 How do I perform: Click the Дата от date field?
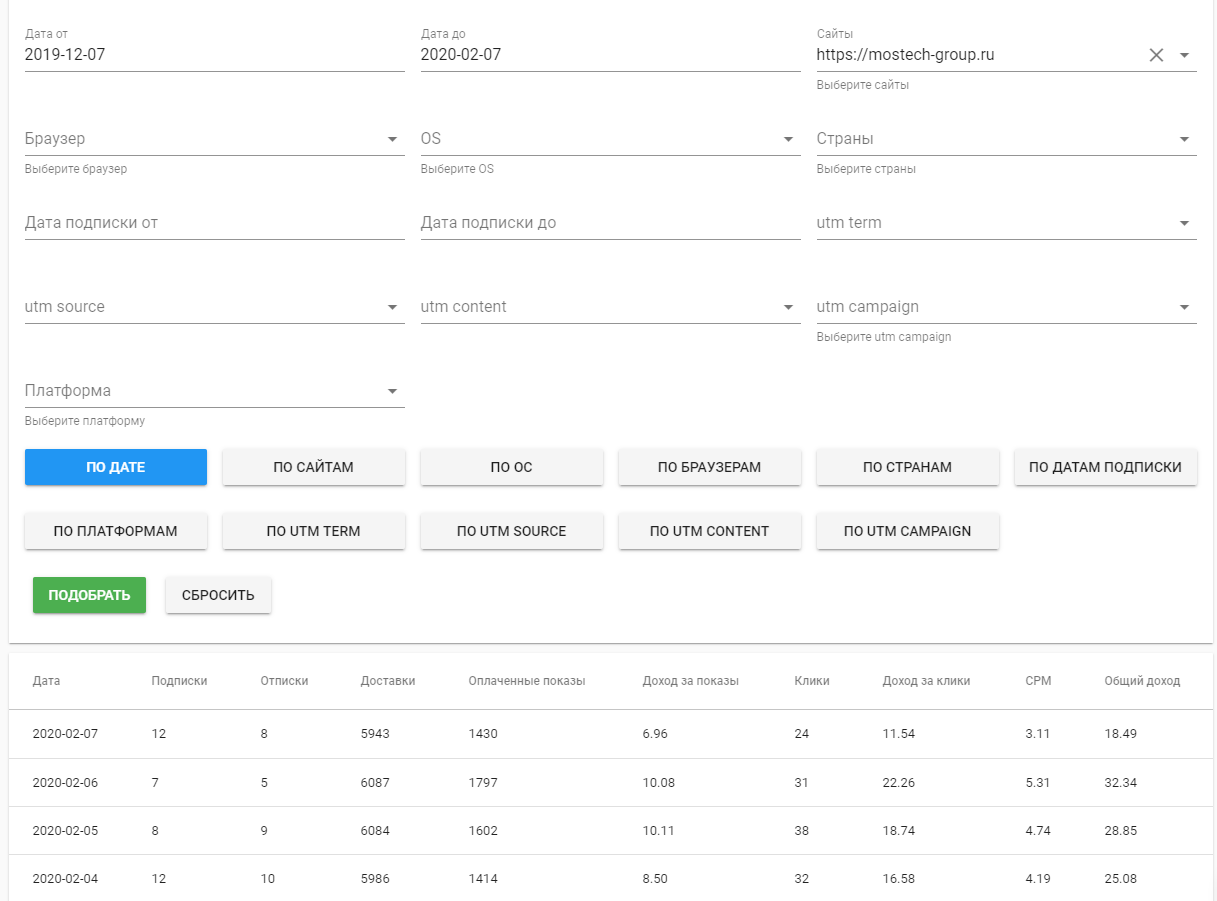(214, 55)
